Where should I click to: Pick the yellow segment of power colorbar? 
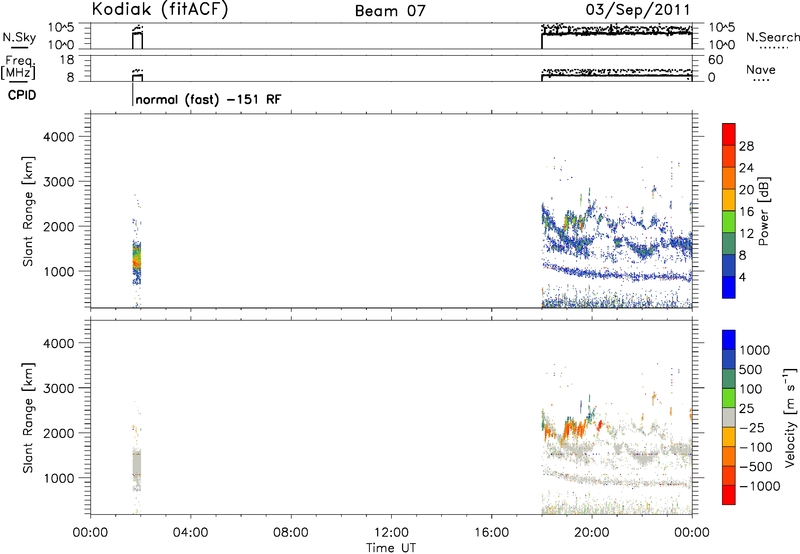[x=729, y=200]
